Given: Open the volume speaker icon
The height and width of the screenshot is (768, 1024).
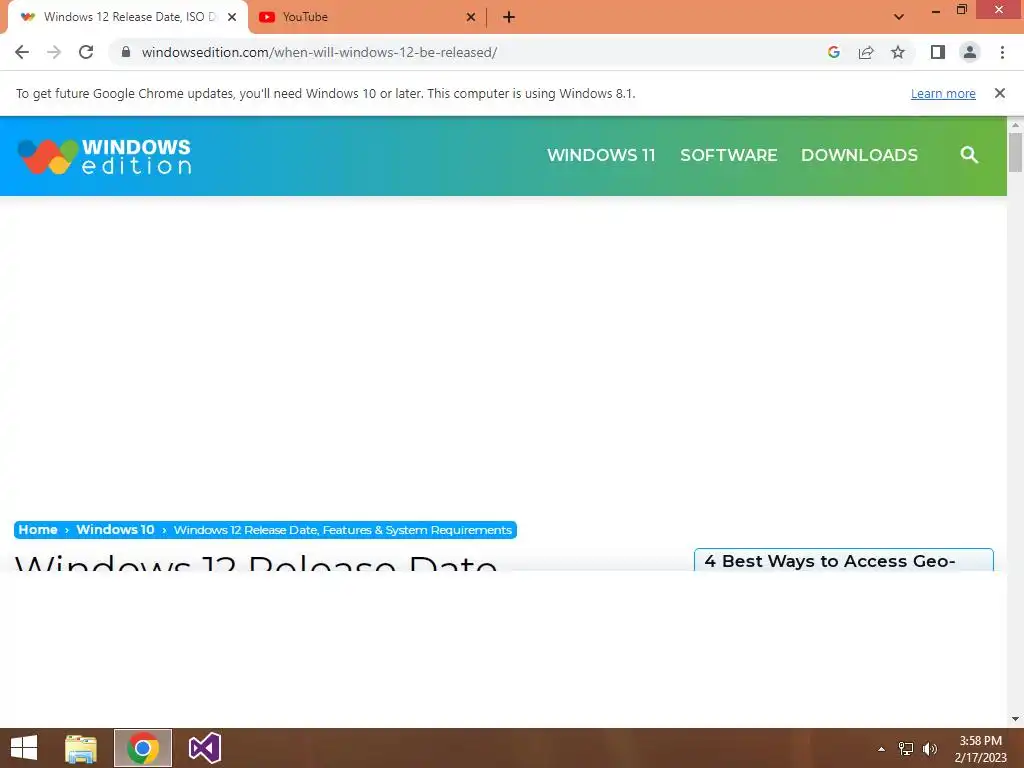Looking at the screenshot, I should (x=929, y=749).
